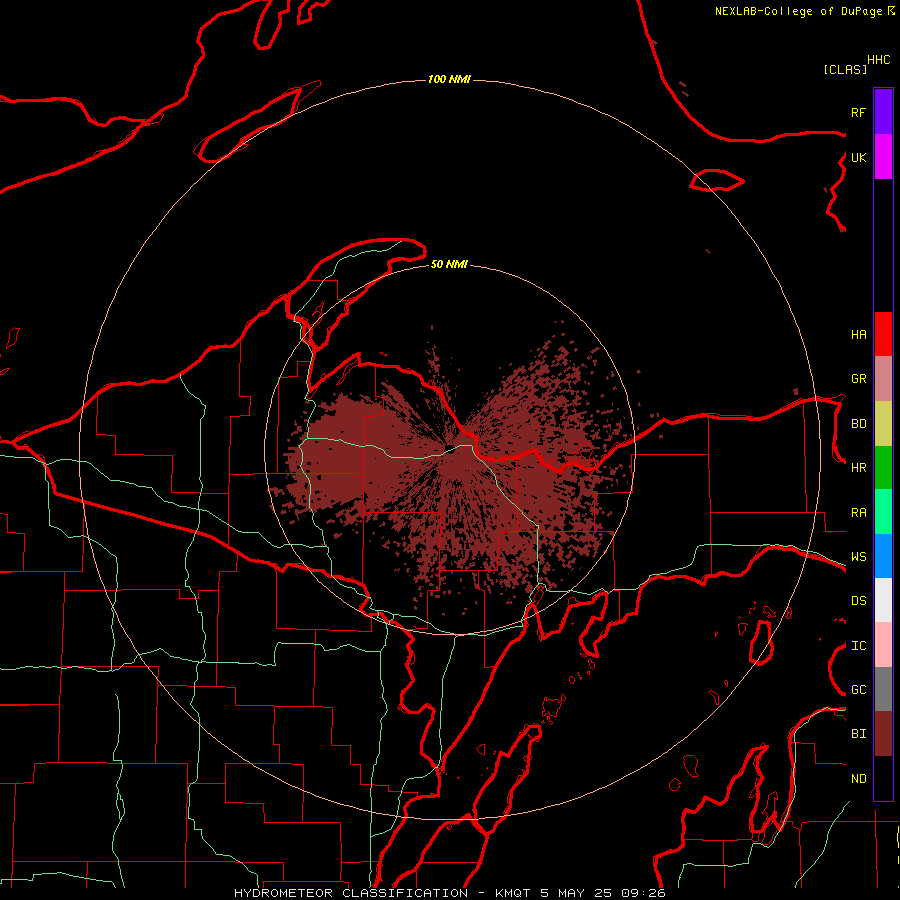Viewport: 900px width, 900px height.
Task: Click the 'BD' legend label
Action: tap(858, 424)
